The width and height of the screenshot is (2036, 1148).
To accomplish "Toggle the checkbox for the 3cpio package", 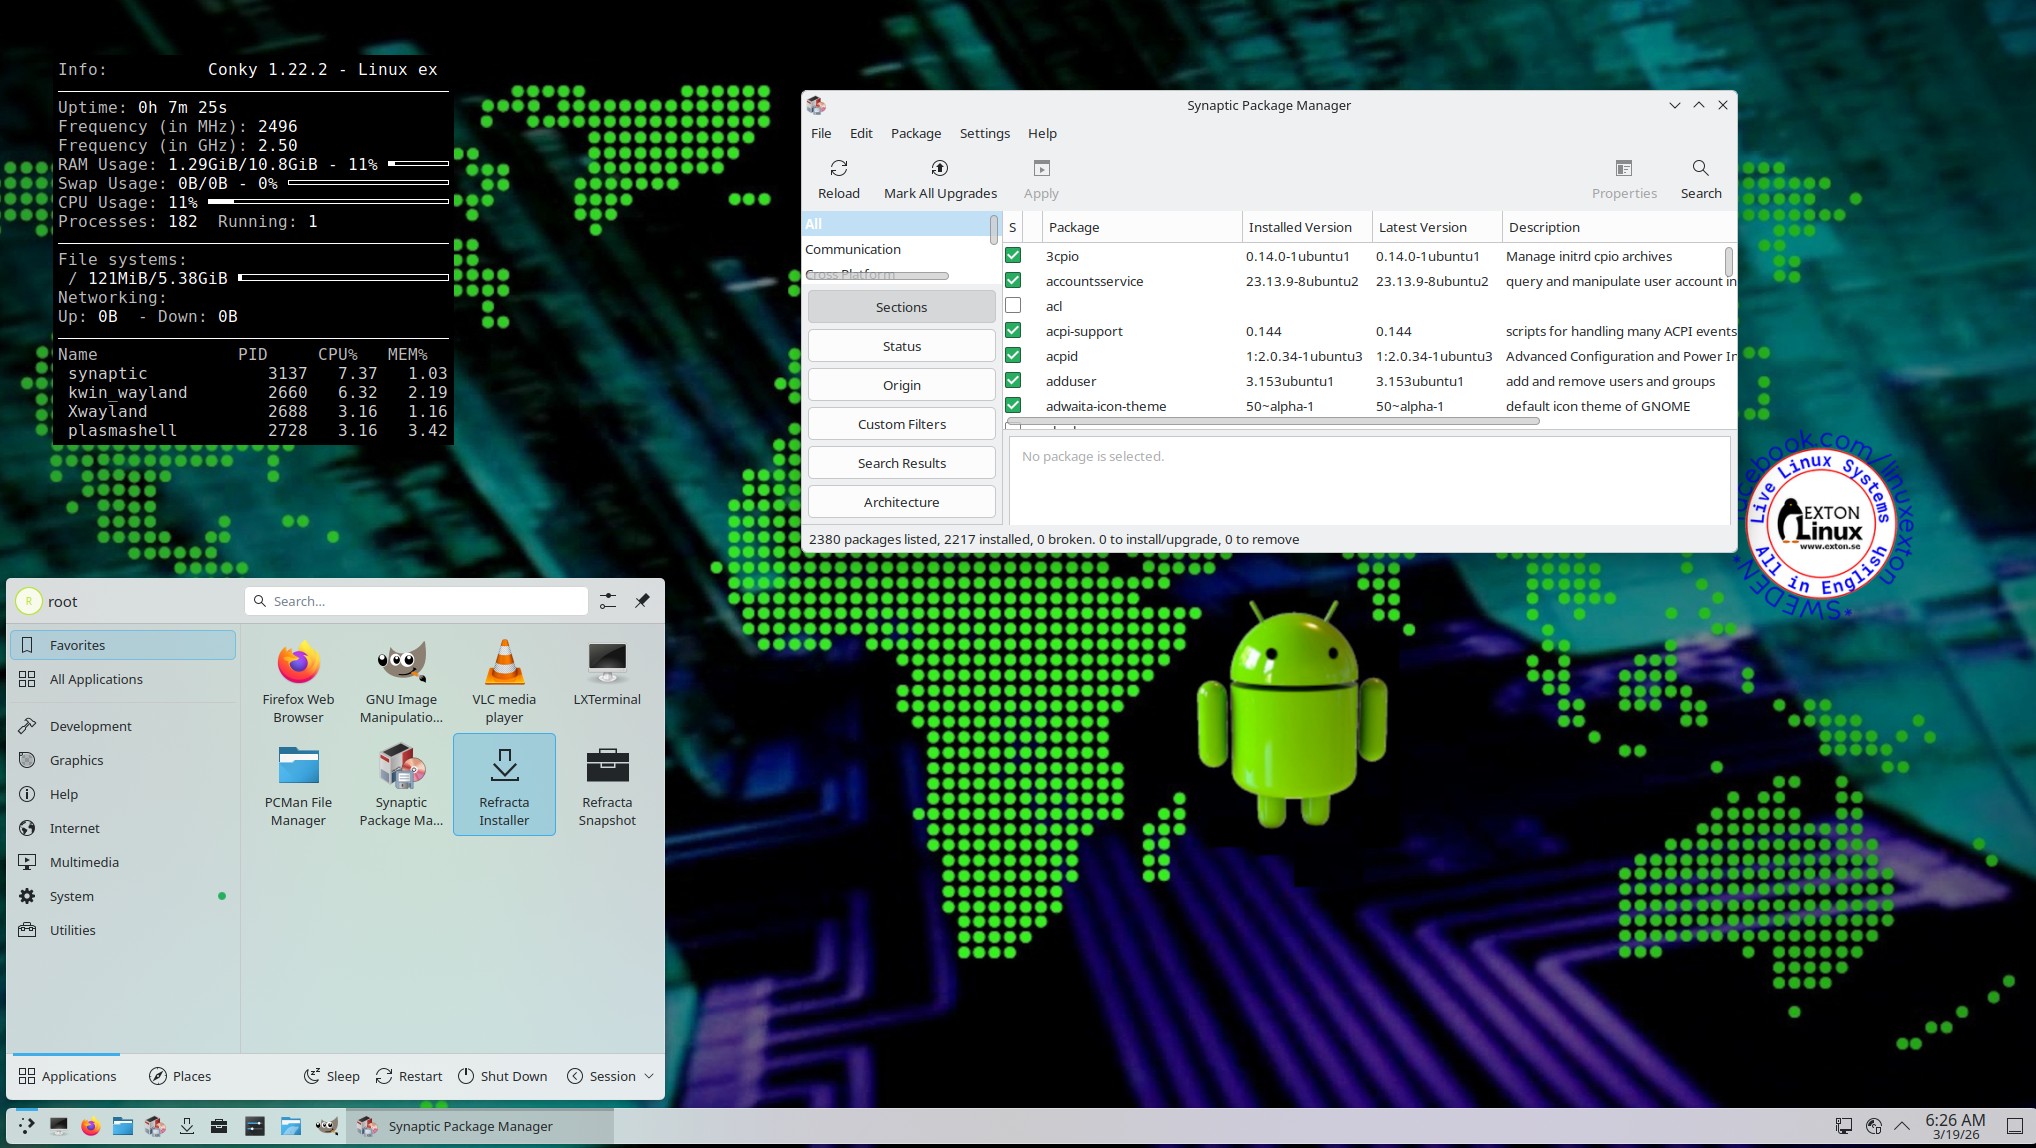I will (x=1013, y=256).
